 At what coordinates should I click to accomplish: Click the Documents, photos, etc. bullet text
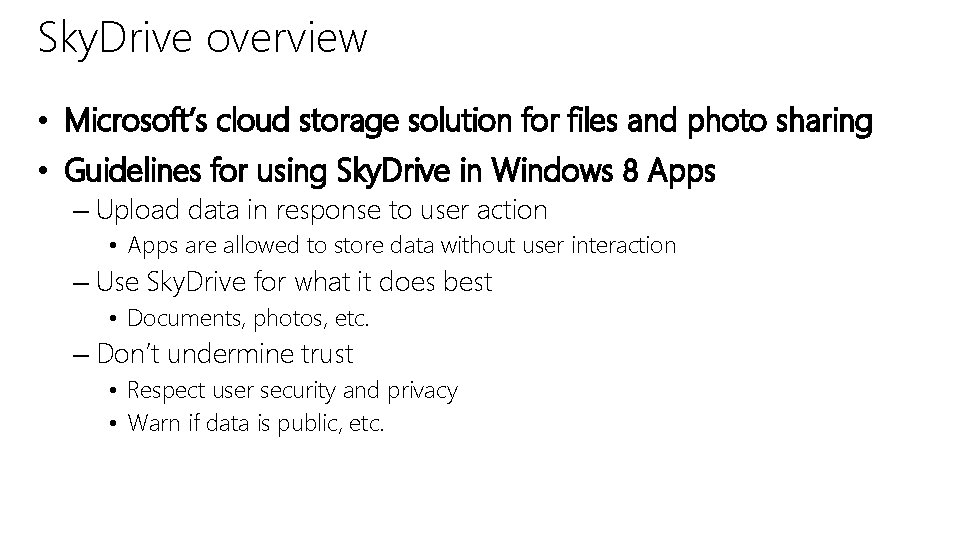point(248,318)
